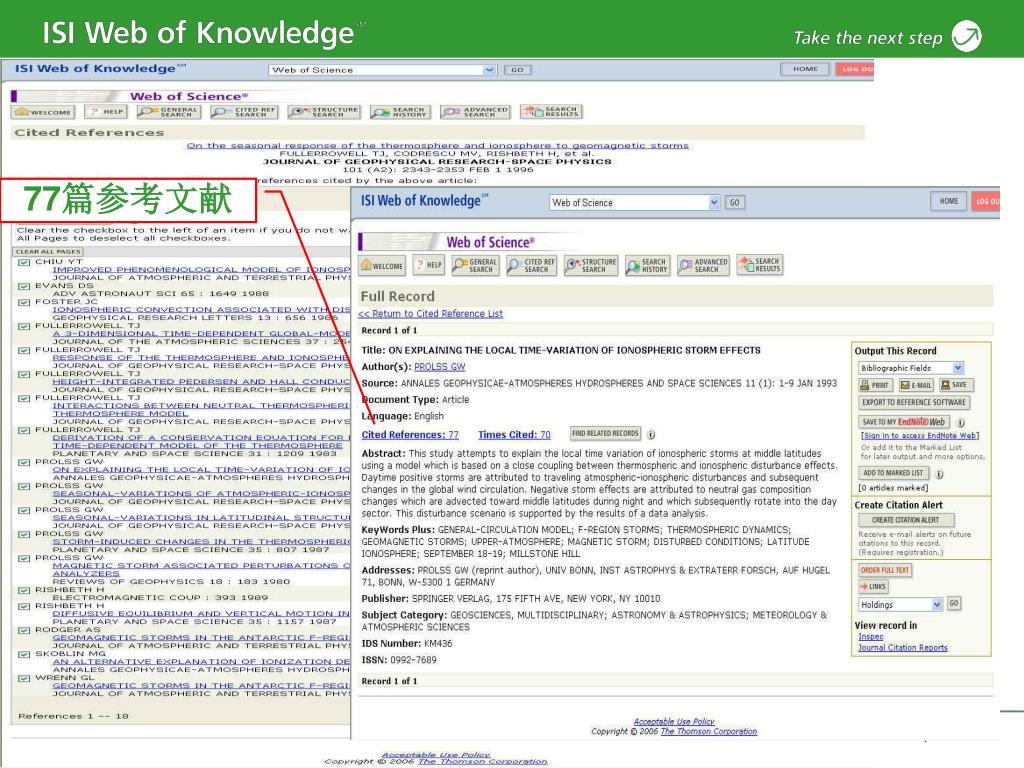Image resolution: width=1024 pixels, height=768 pixels.
Task: Uncheck the CHIU YT reference checkbox
Action: click(24, 263)
